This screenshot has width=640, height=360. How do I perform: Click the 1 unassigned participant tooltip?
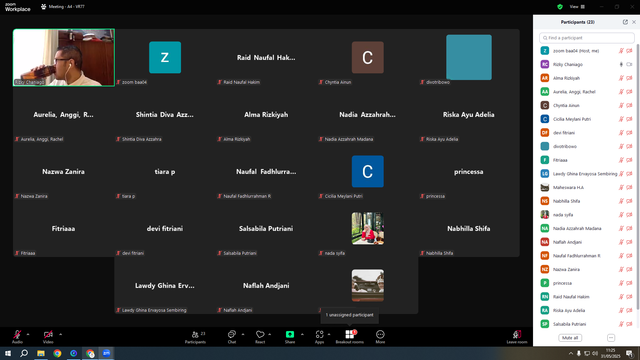[x=349, y=315]
